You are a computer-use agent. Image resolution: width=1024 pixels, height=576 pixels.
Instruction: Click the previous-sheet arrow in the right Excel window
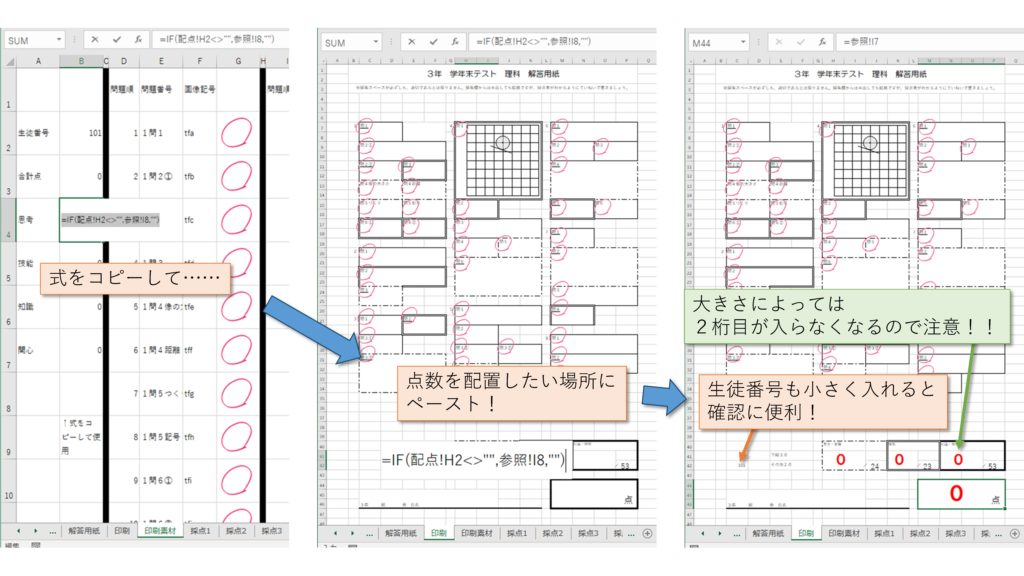[703, 534]
